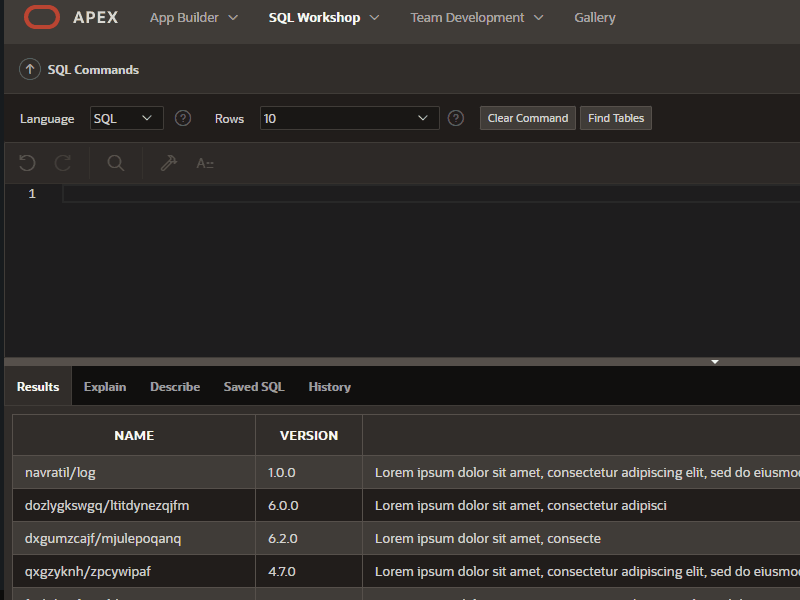The width and height of the screenshot is (800, 600).
Task: Open the Language SQL dropdown
Action: pyautogui.click(x=127, y=118)
